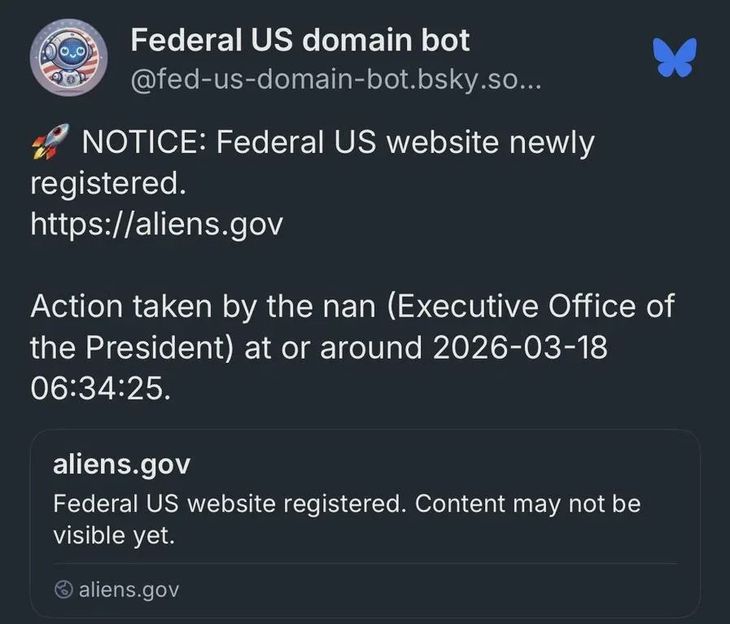This screenshot has width=730, height=624.
Task: Click the Bluesky butterfly logo
Action: click(x=674, y=58)
